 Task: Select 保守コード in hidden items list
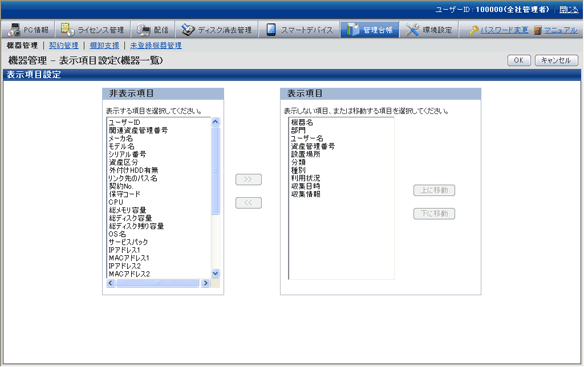[x=124, y=194]
